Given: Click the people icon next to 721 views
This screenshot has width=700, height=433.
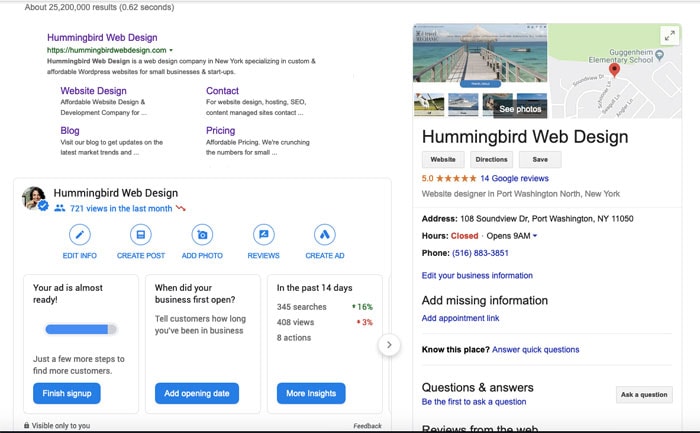Looking at the screenshot, I should [x=60, y=208].
